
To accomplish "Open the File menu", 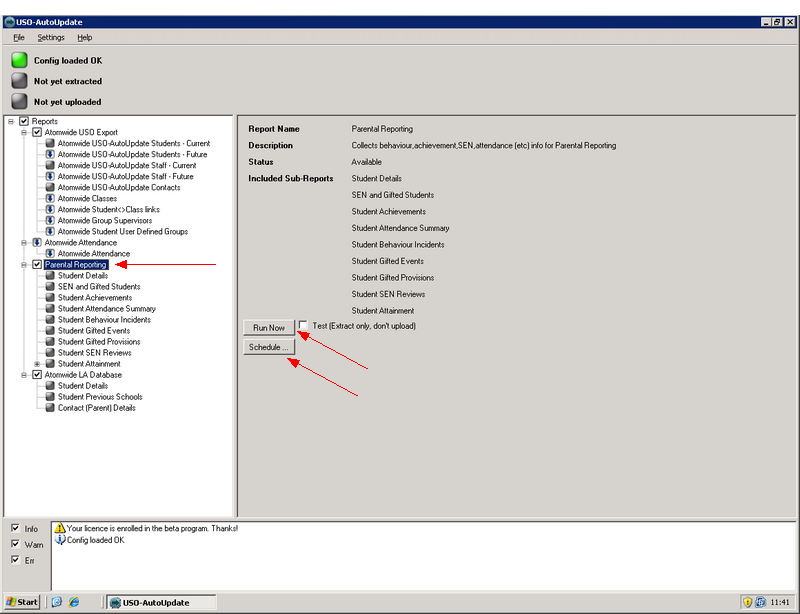I will pyautogui.click(x=19, y=37).
